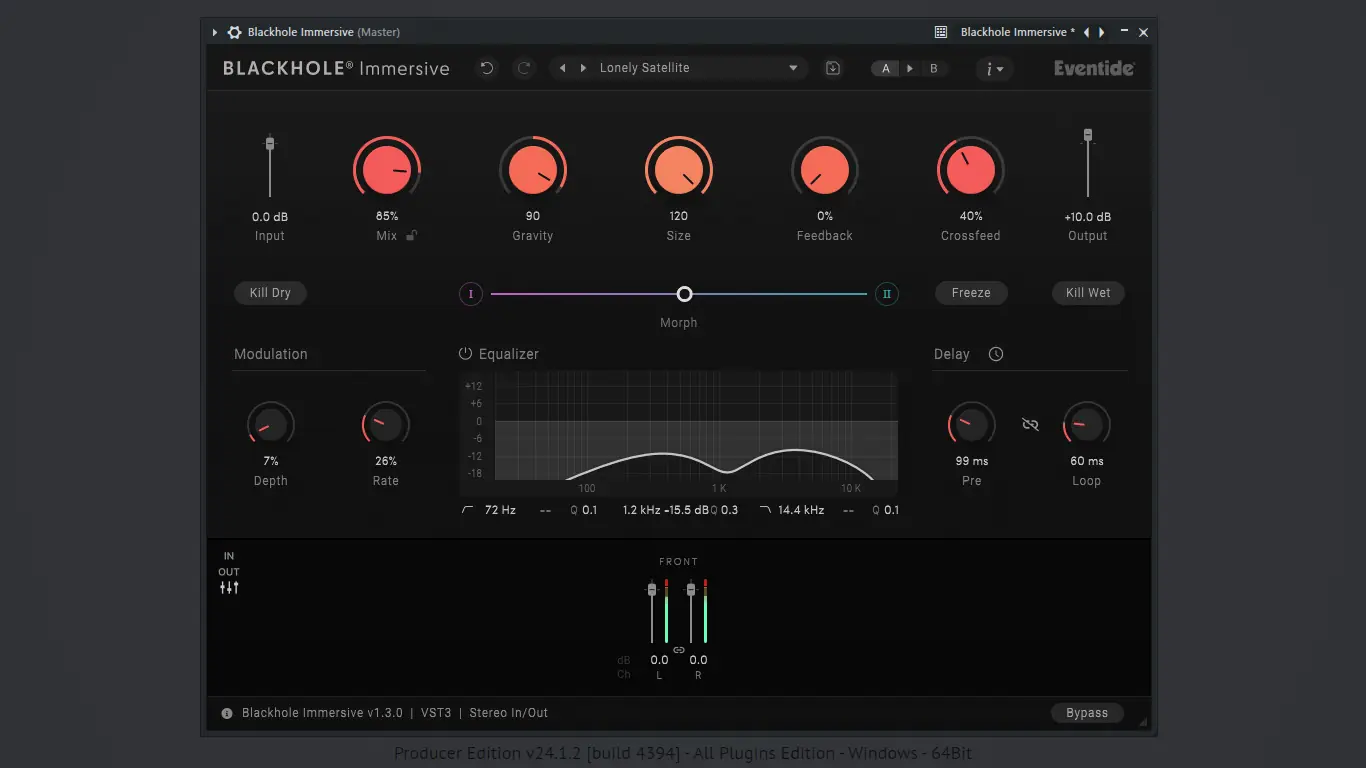The image size is (1366, 768).
Task: Toggle Kill Wet
Action: 1088,292
